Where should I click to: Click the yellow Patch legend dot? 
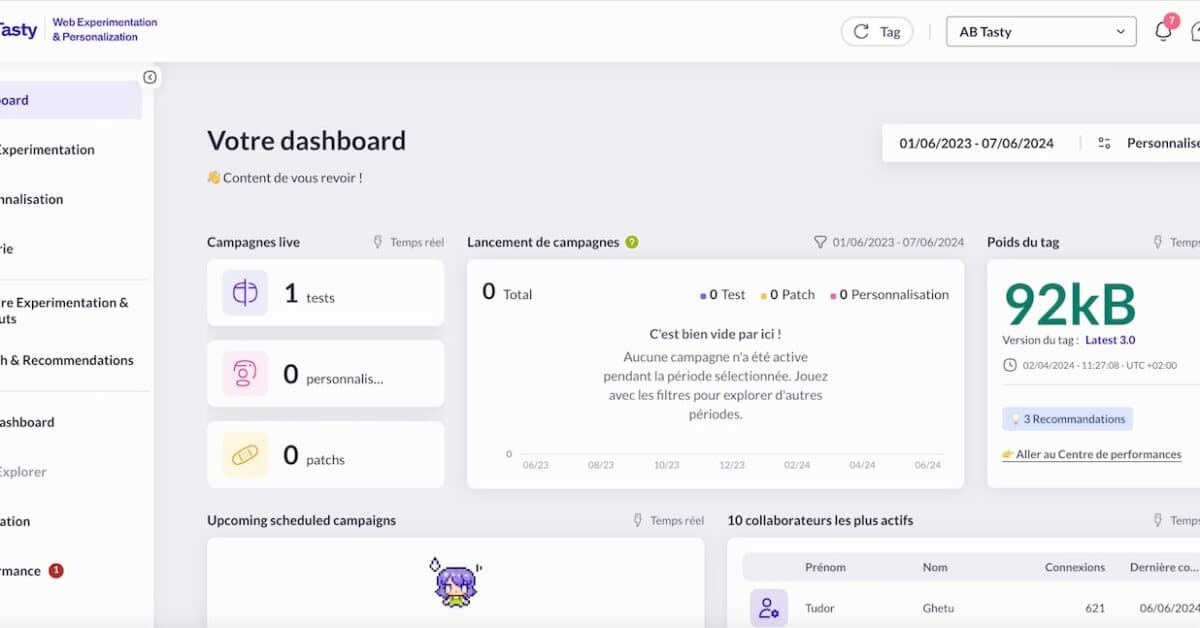coord(763,295)
